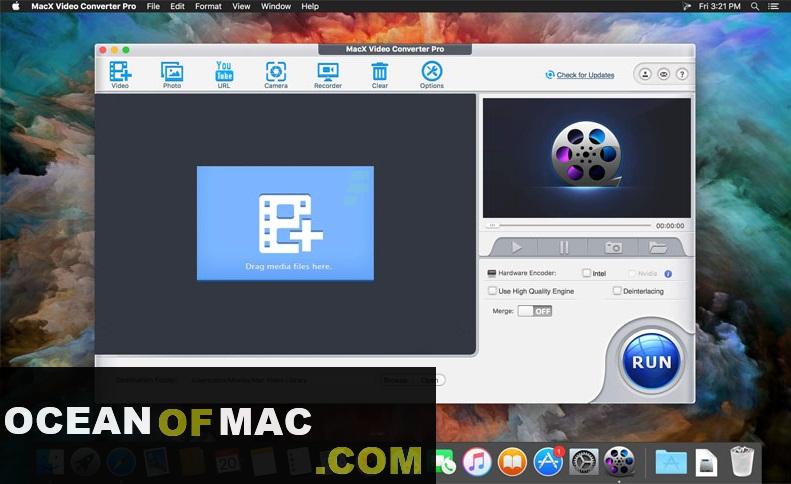The width and height of the screenshot is (791, 484).
Task: Click the blue RUN button
Action: (651, 361)
